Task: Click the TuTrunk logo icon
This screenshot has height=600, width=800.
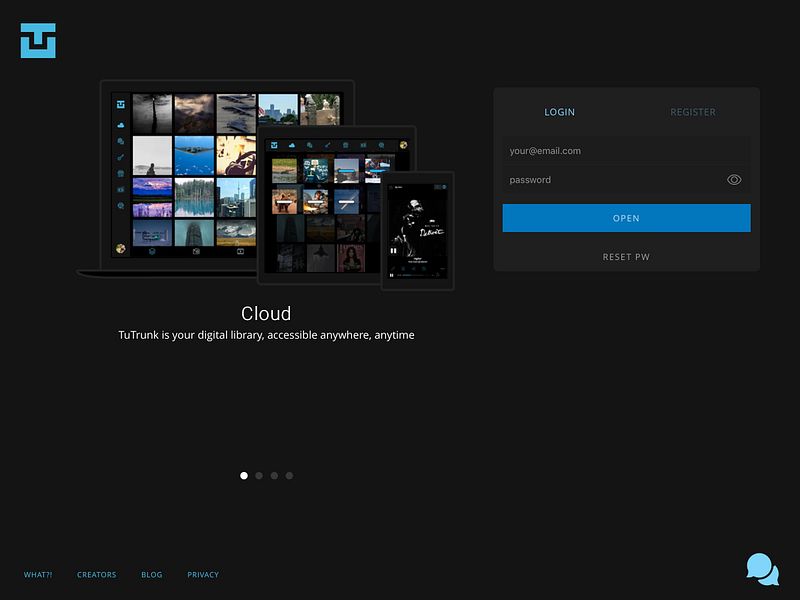Action: (38, 41)
